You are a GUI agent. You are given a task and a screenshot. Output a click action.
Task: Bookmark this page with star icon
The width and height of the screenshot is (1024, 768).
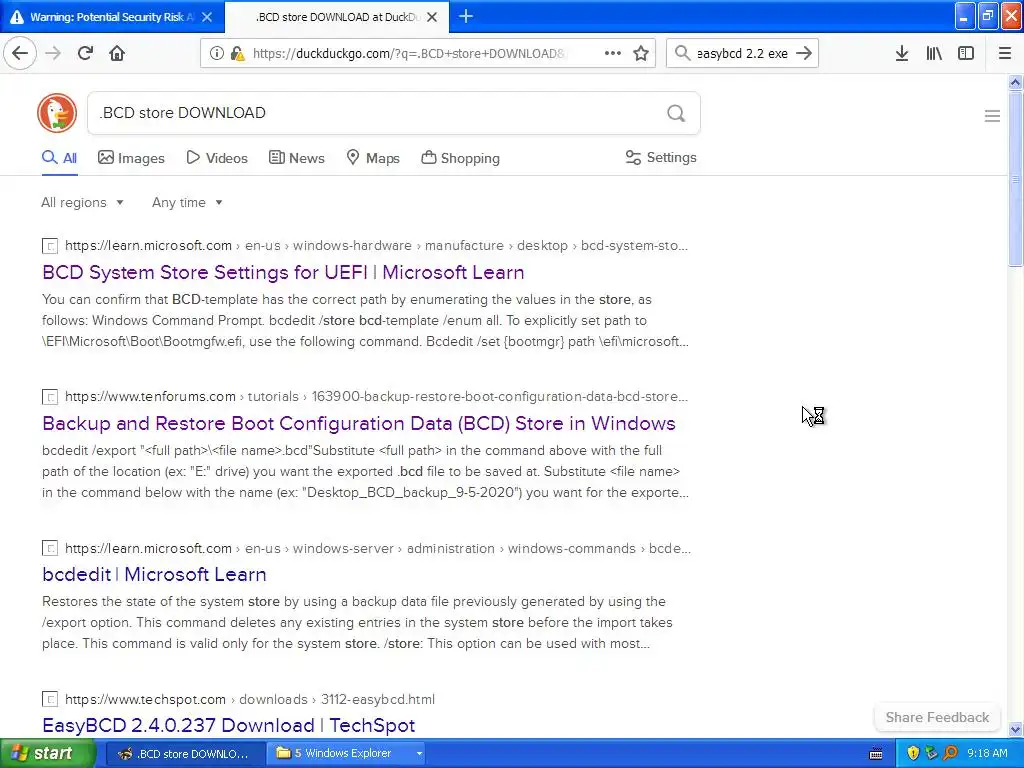tap(641, 54)
